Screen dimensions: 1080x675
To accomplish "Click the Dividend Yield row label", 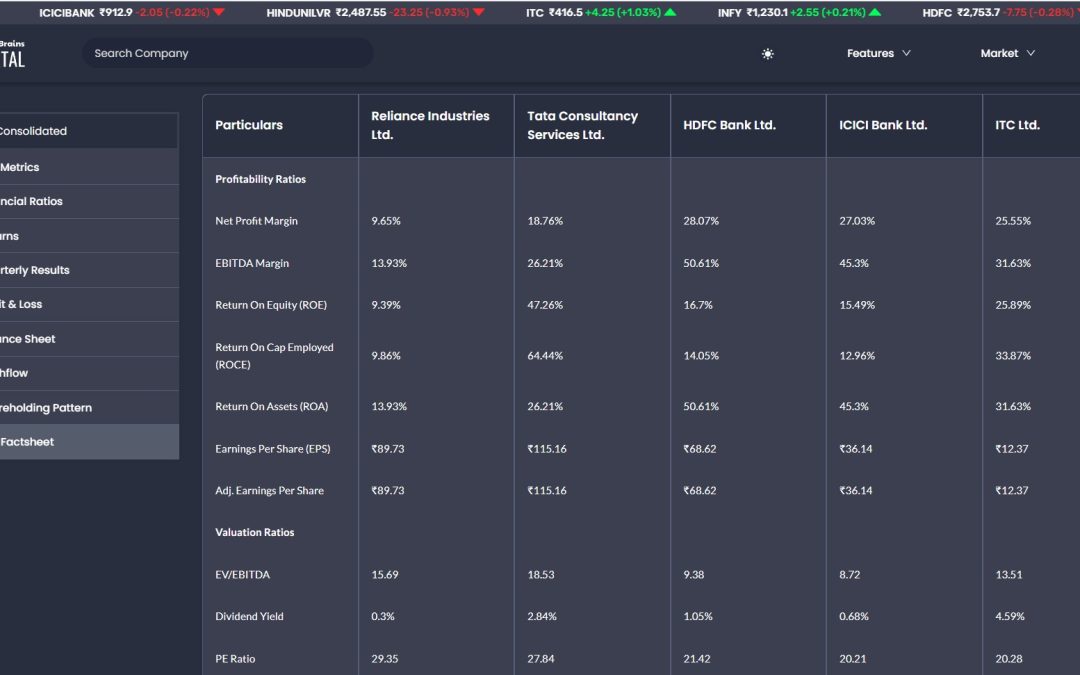I will point(249,616).
